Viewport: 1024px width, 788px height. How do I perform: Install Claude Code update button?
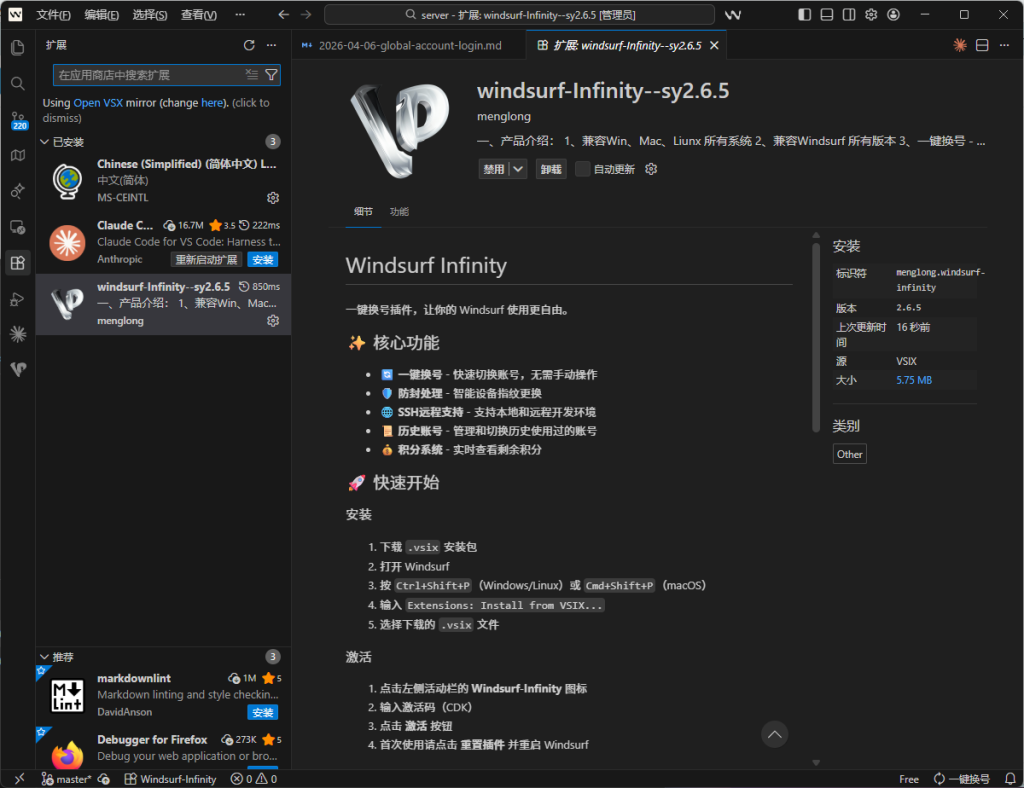coord(263,260)
